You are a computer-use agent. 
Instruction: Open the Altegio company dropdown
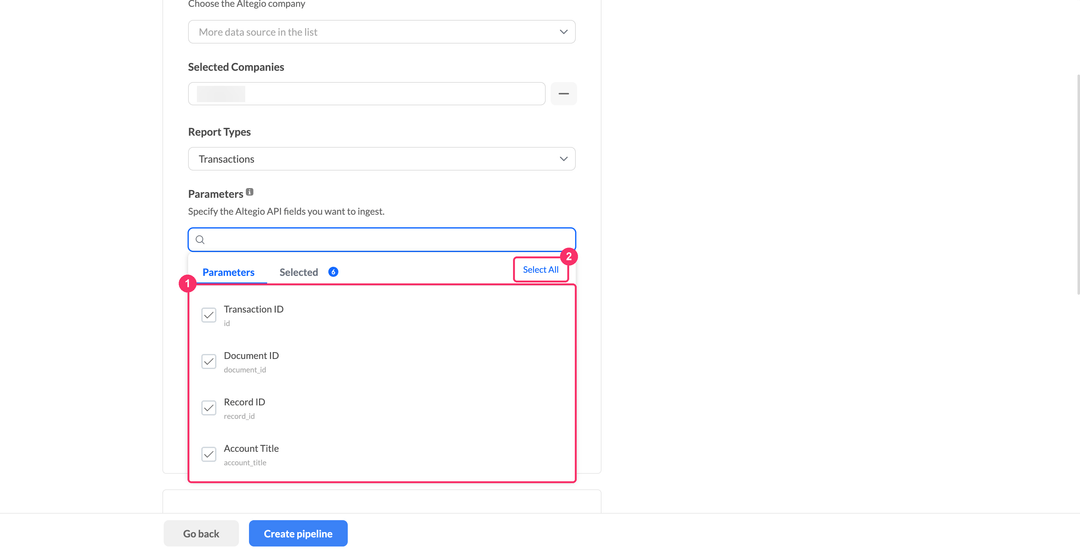pos(382,32)
